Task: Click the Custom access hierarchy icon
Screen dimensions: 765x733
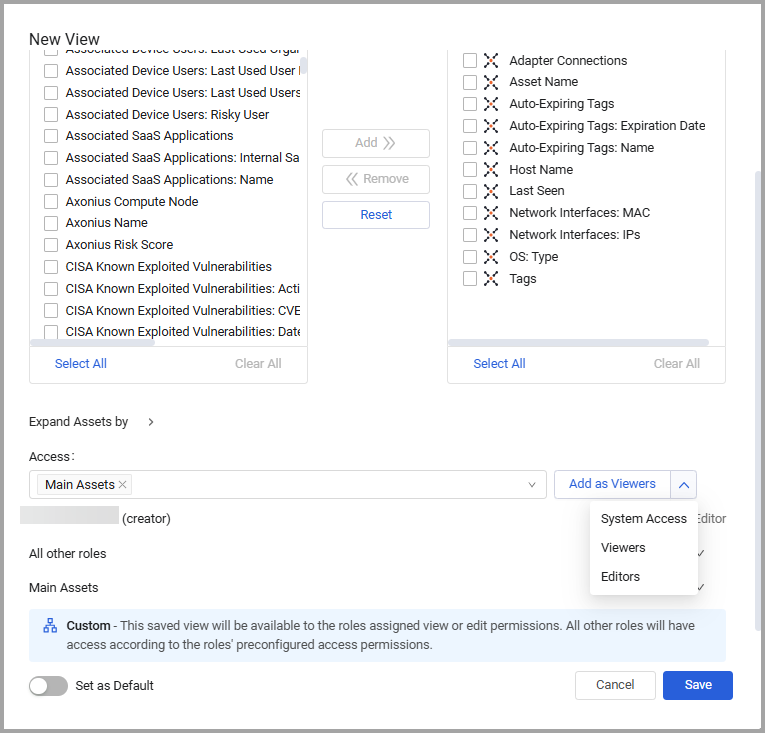Action: coord(50,626)
